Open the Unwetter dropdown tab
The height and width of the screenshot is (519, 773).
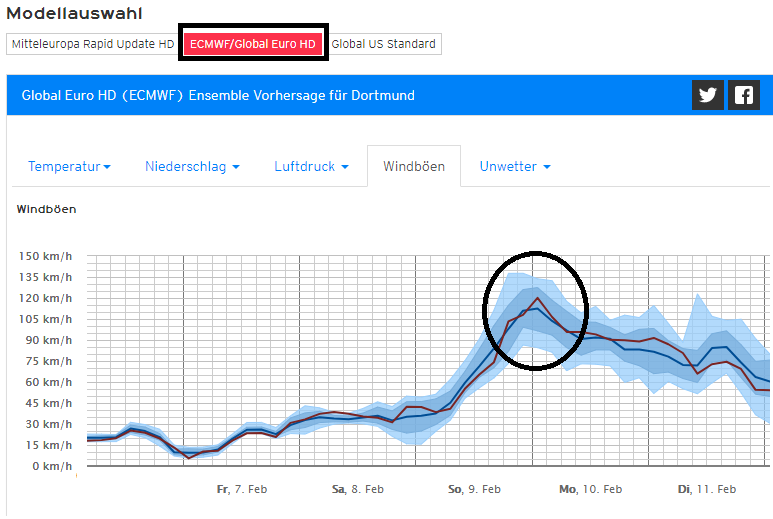(515, 167)
